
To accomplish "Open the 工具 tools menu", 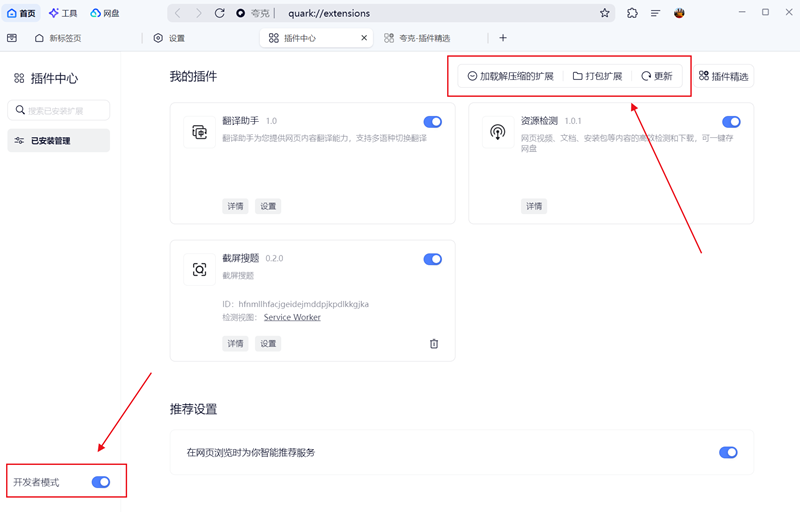I will [x=63, y=13].
